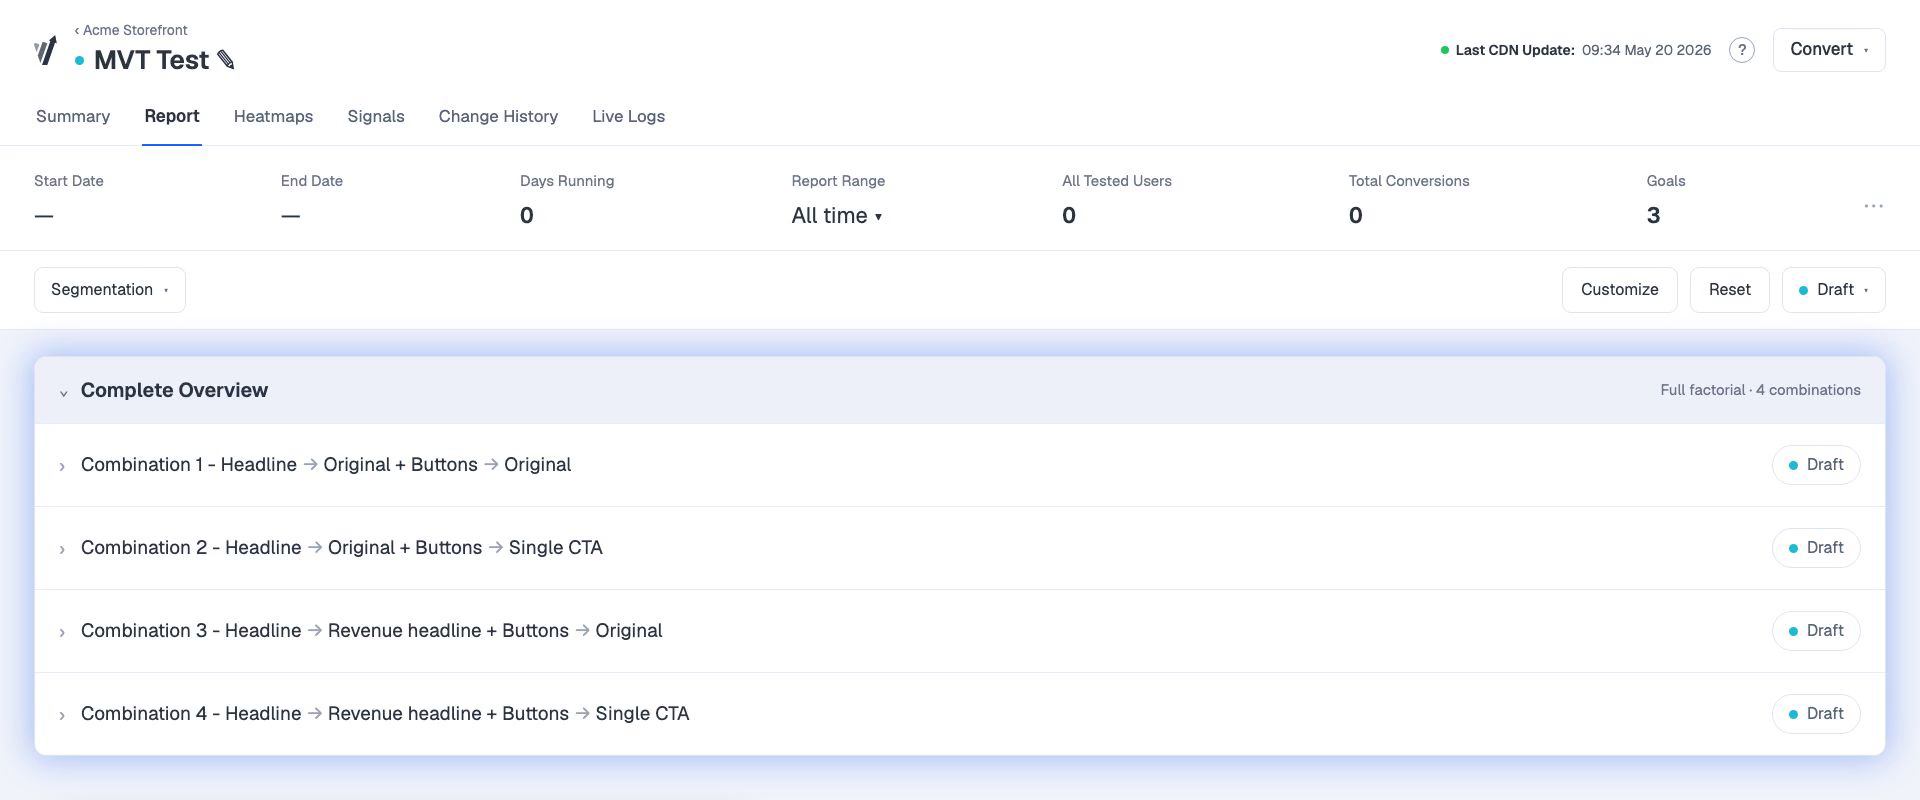Switch to Change History tab
Screen dimensions: 1920x800
point(498,116)
